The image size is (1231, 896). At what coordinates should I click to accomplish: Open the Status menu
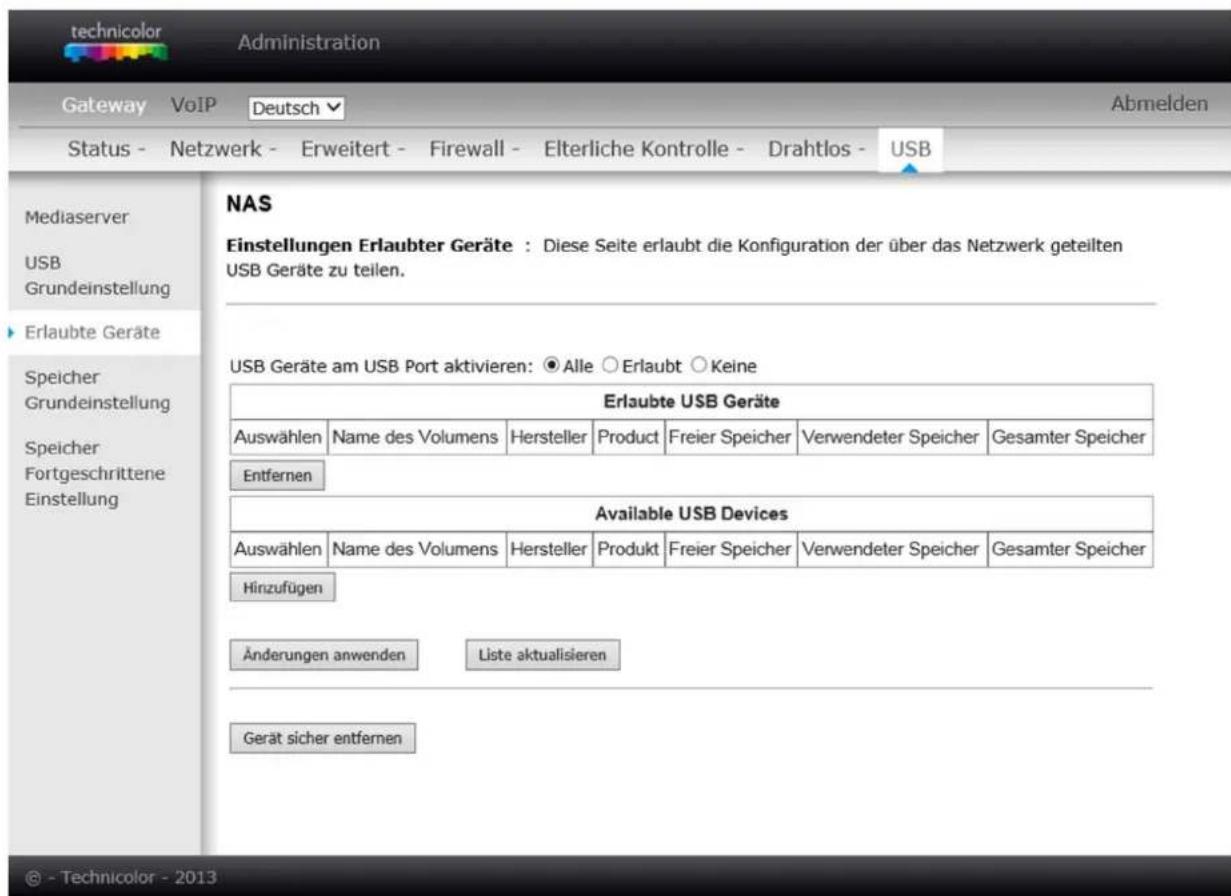tap(107, 149)
